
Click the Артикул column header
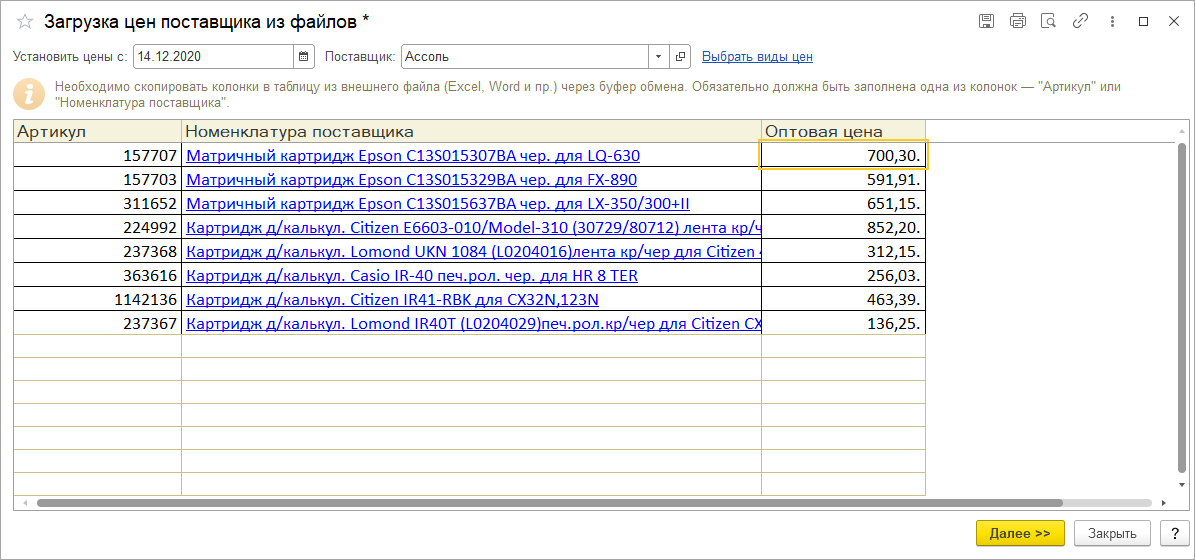97,131
